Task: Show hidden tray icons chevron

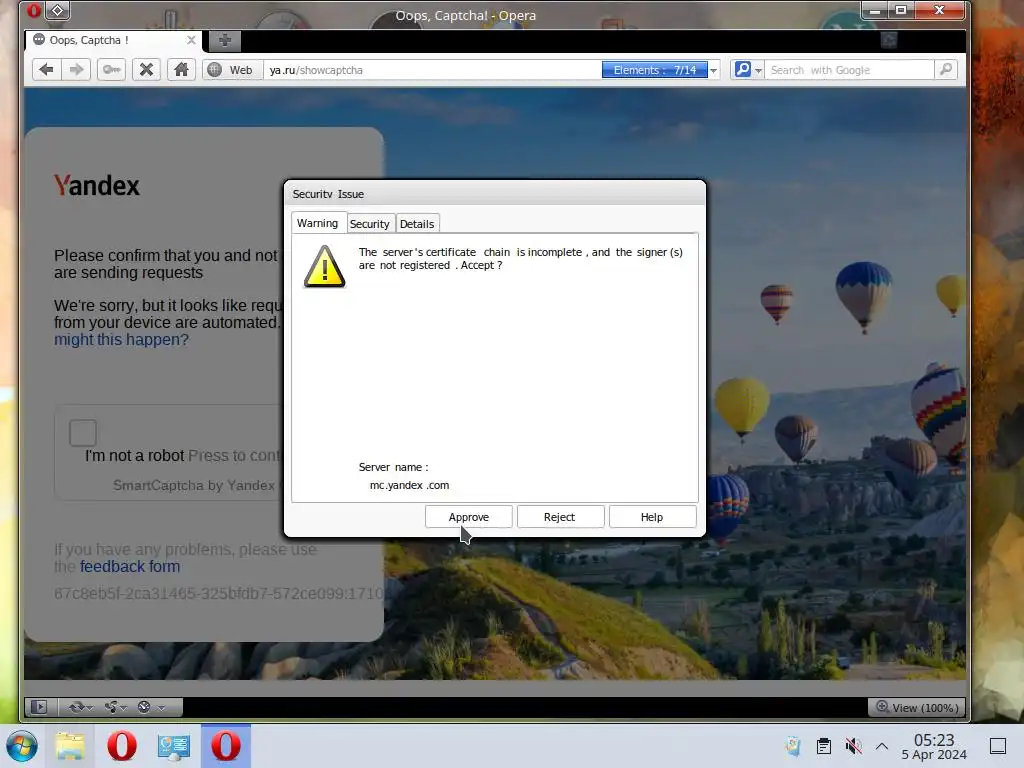Action: coord(882,746)
